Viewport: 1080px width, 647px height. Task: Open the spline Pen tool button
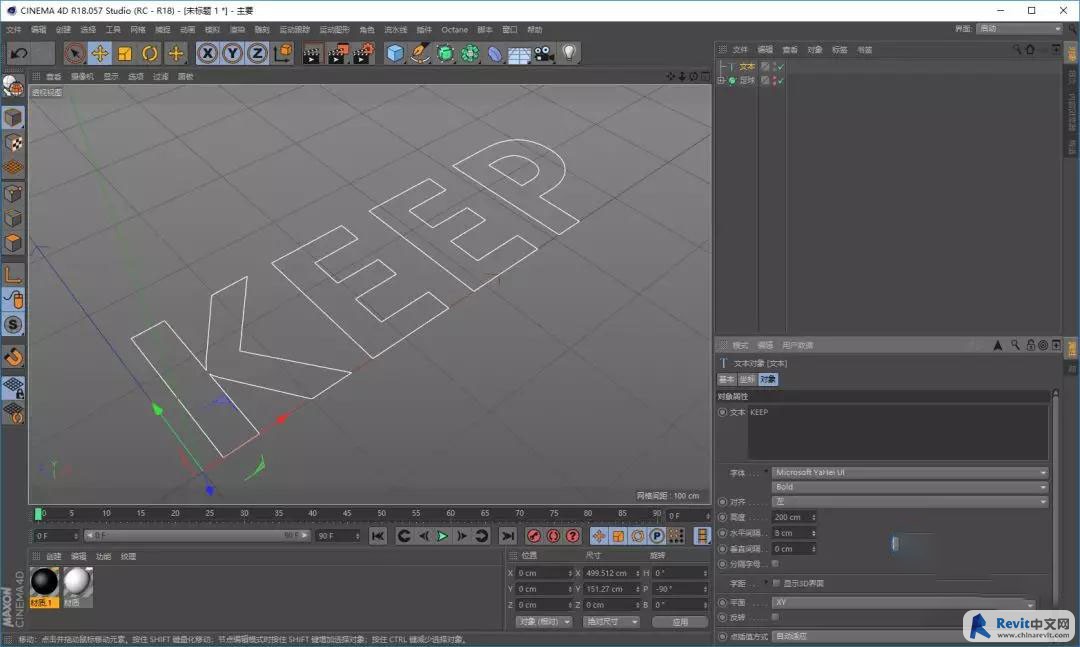point(420,53)
